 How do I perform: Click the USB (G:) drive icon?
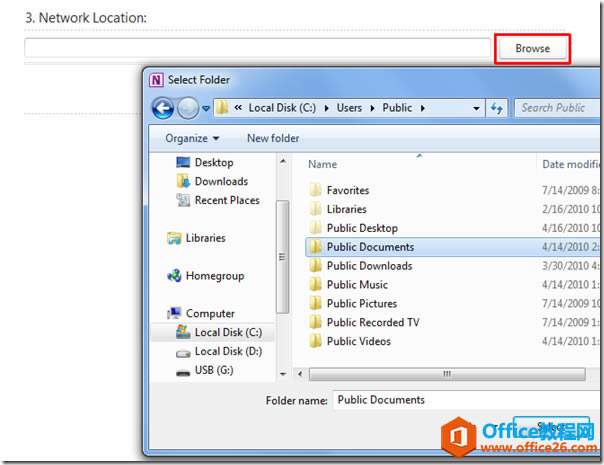pos(183,373)
